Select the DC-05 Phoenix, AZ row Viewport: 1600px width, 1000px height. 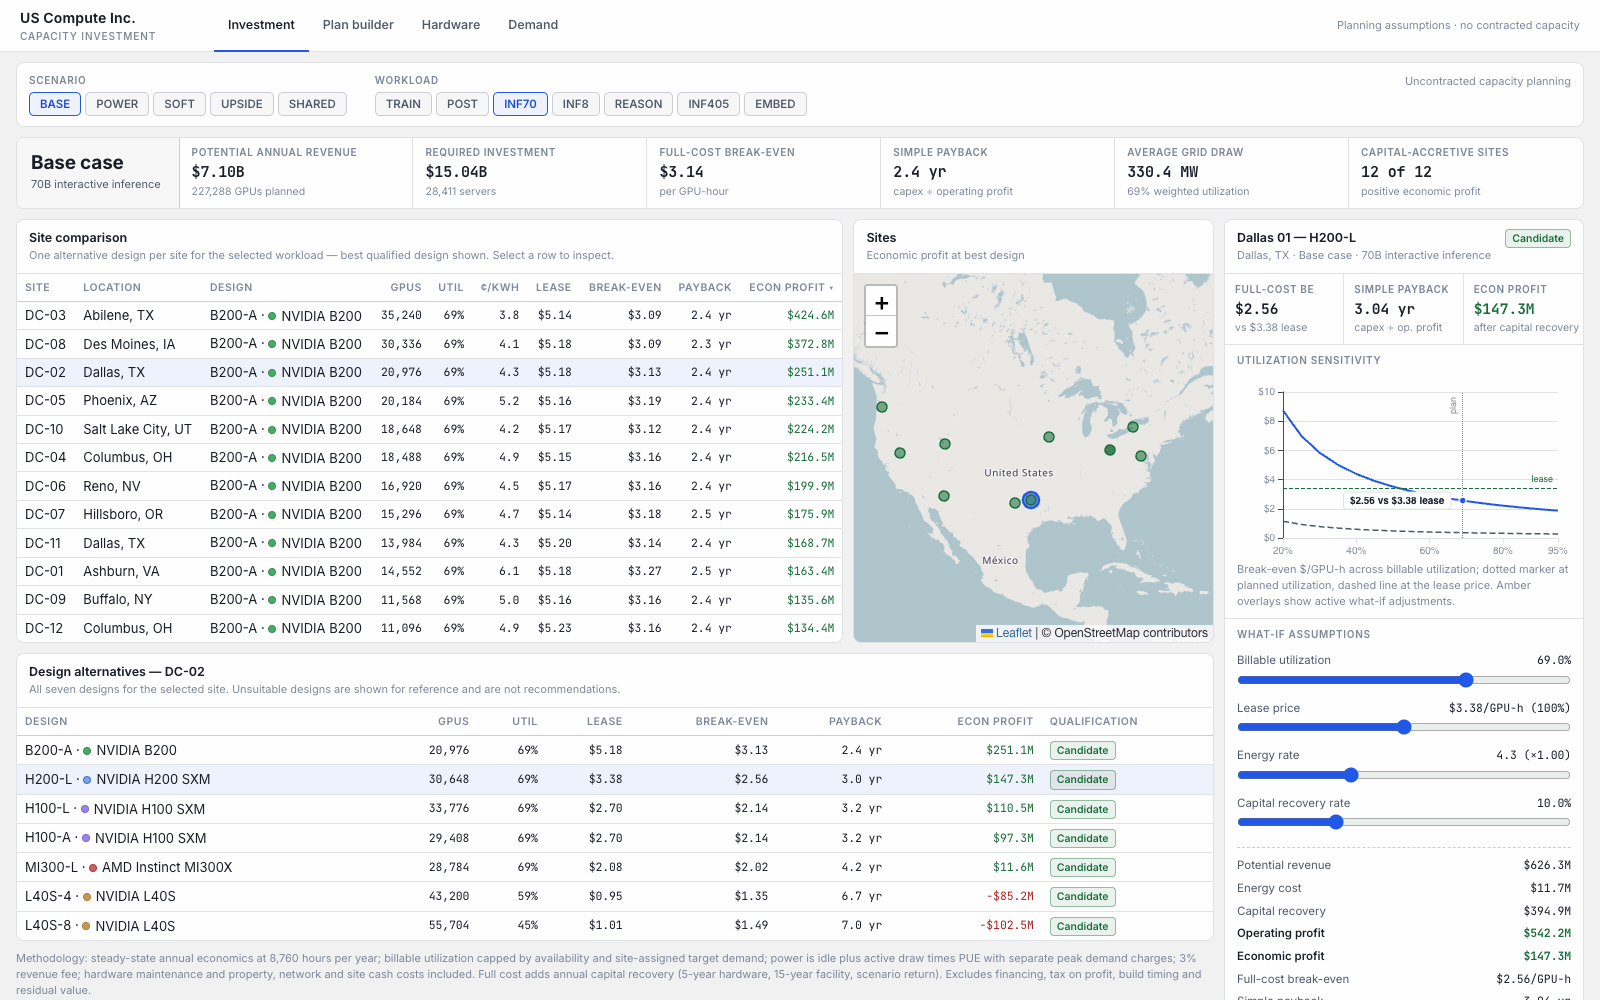pyautogui.click(x=429, y=401)
